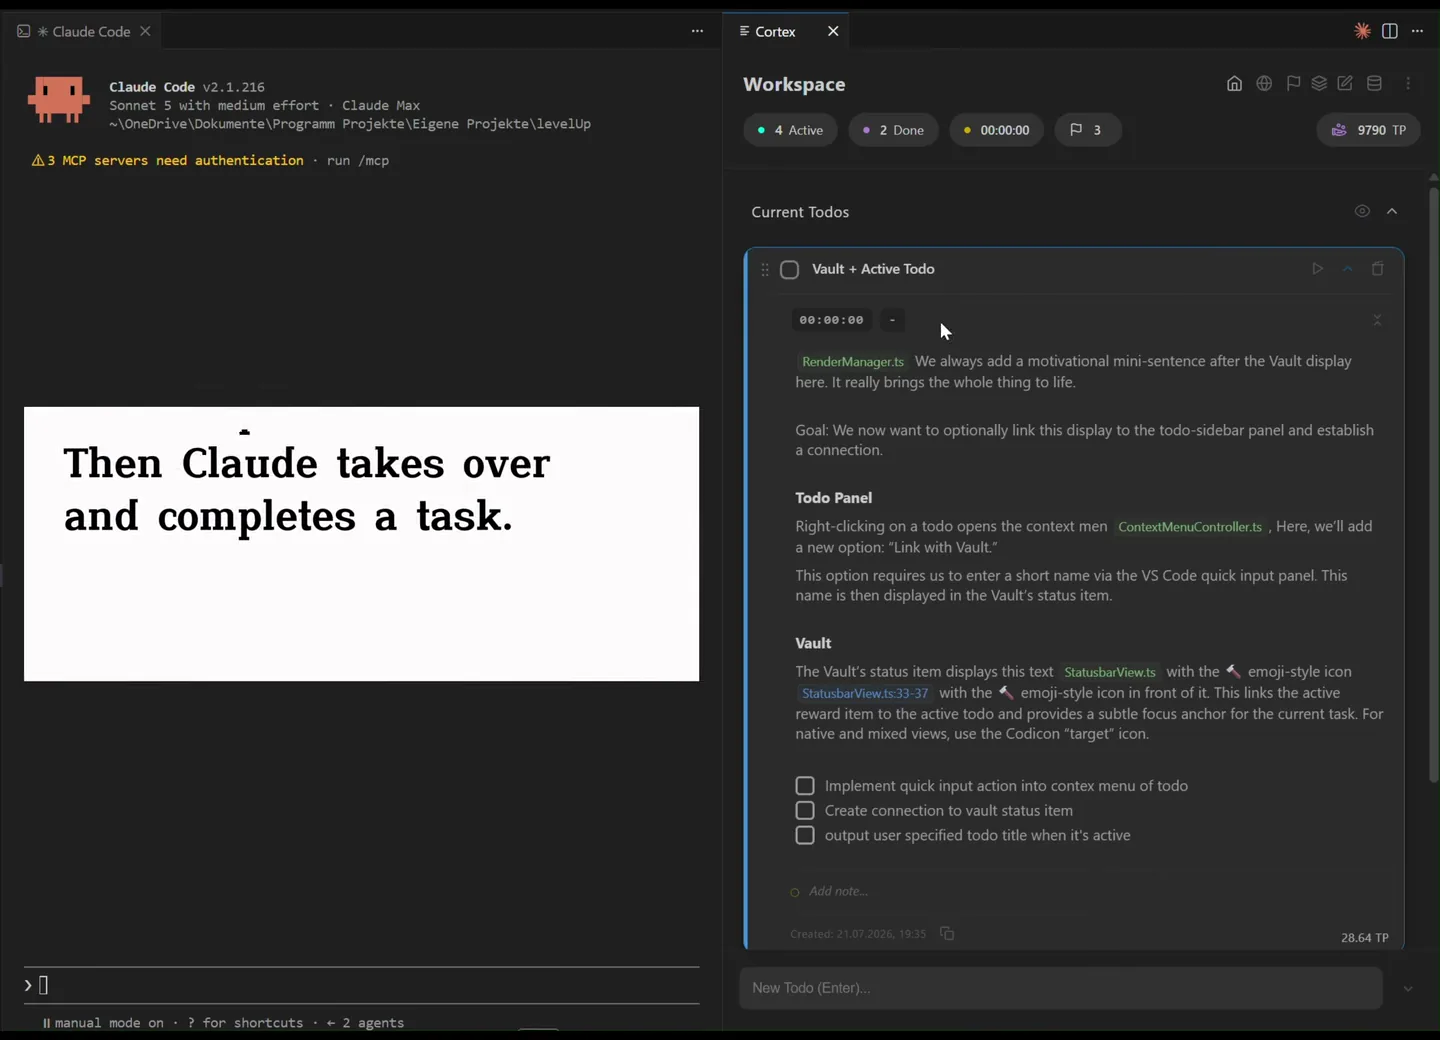Filter by the 4 Active pill
This screenshot has height=1040, width=1440.
coord(790,130)
